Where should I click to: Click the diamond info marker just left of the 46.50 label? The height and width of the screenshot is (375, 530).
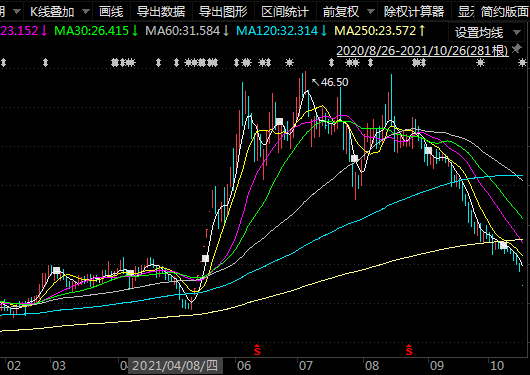click(332, 63)
